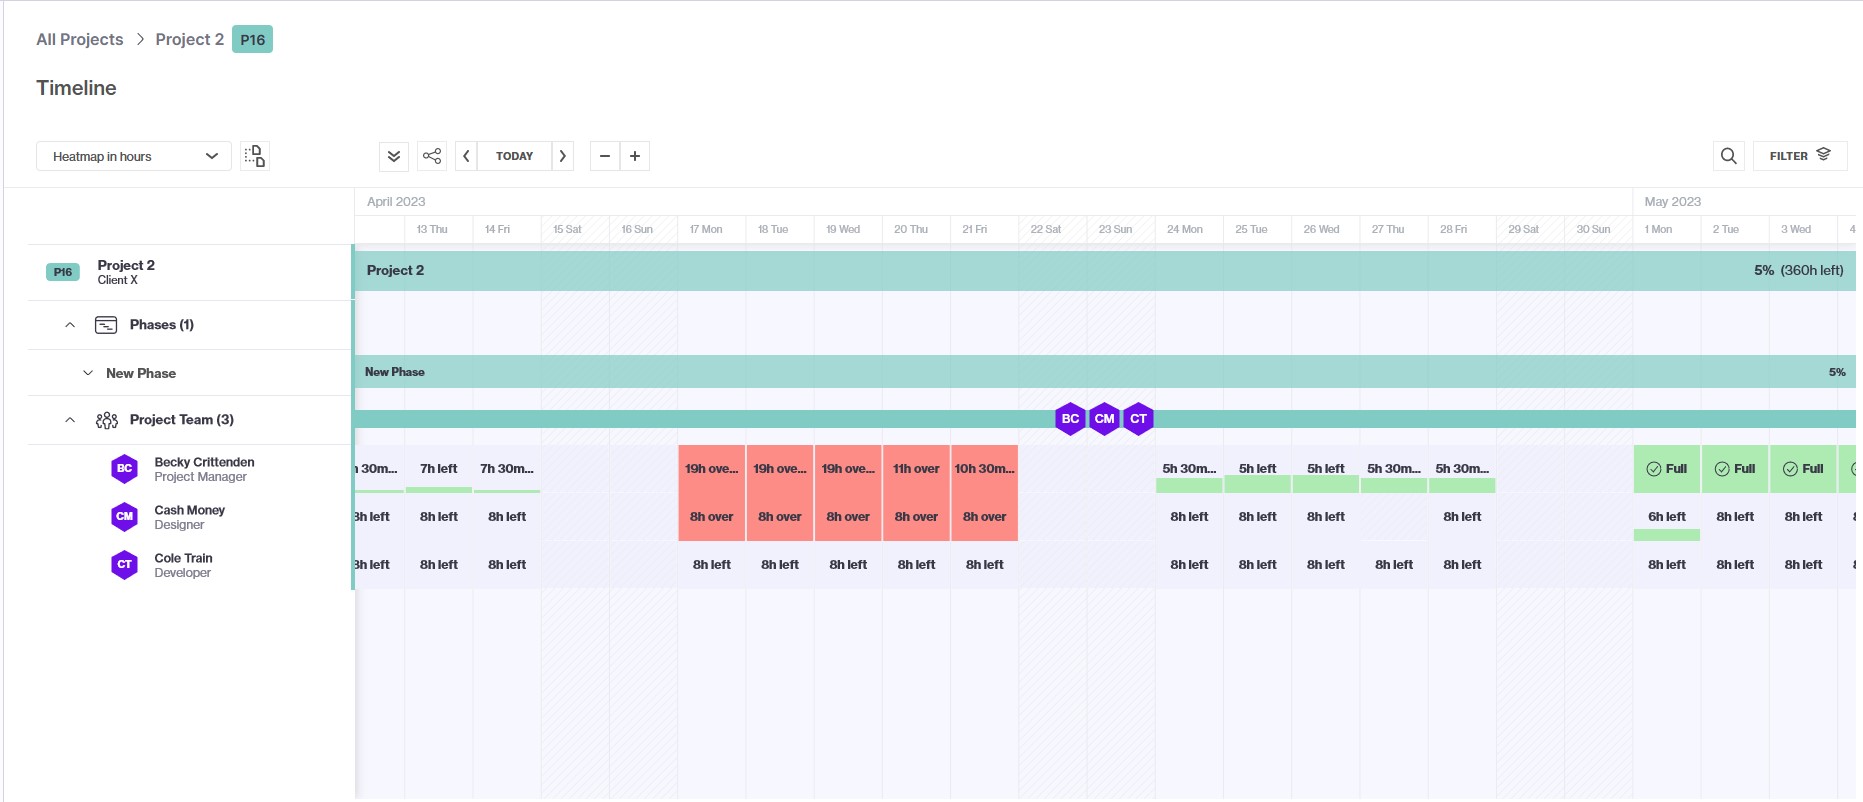Click Cole Train's CT avatar in the list
Viewport: 1863px width, 802px height.
[x=124, y=564]
